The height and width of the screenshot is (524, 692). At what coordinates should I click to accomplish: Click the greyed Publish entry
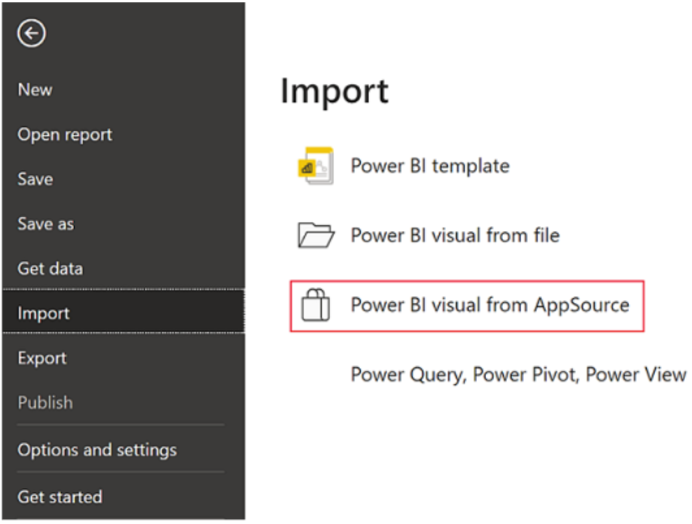click(45, 403)
